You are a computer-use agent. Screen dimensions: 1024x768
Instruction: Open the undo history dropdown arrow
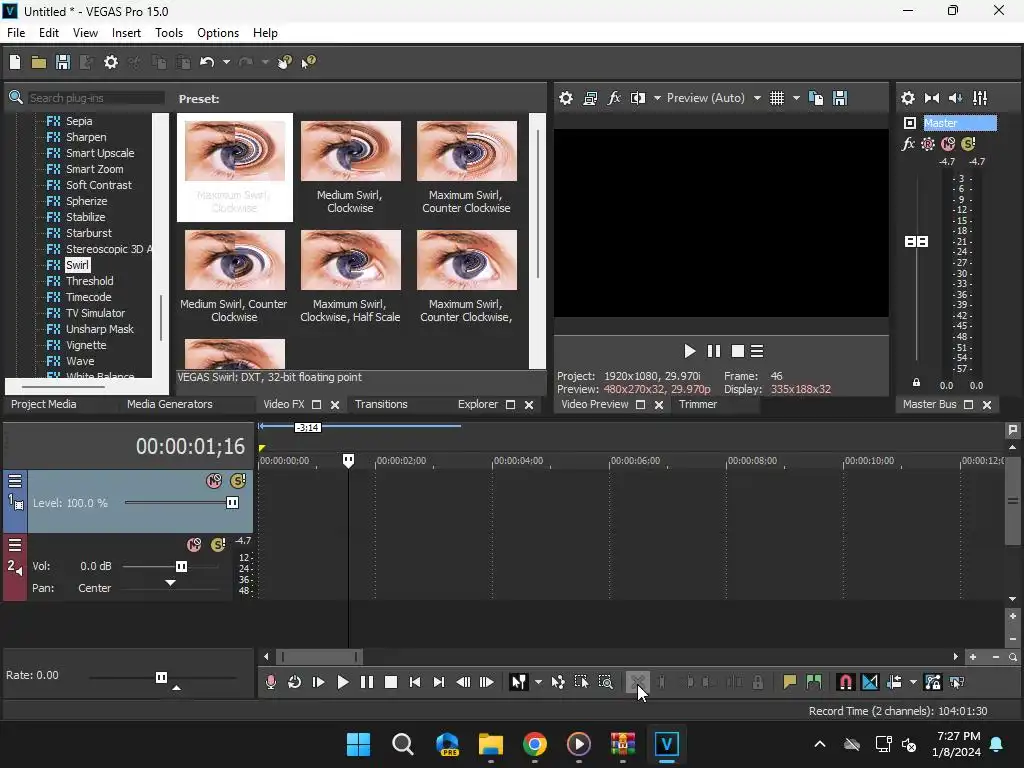pyautogui.click(x=226, y=62)
